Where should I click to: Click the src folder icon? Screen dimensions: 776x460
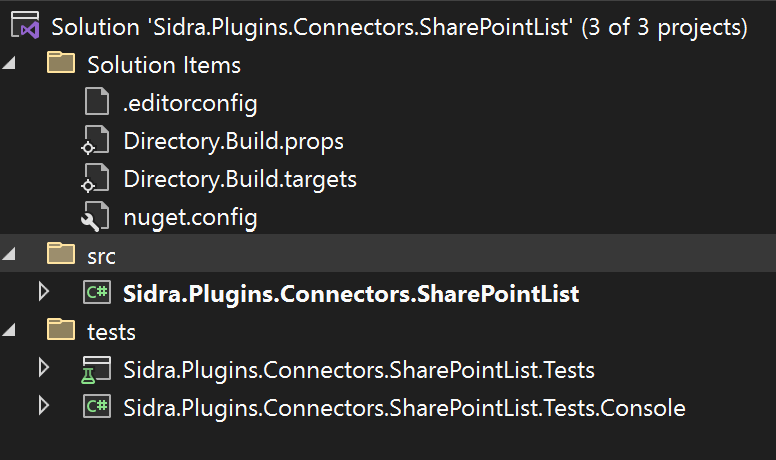coord(62,255)
